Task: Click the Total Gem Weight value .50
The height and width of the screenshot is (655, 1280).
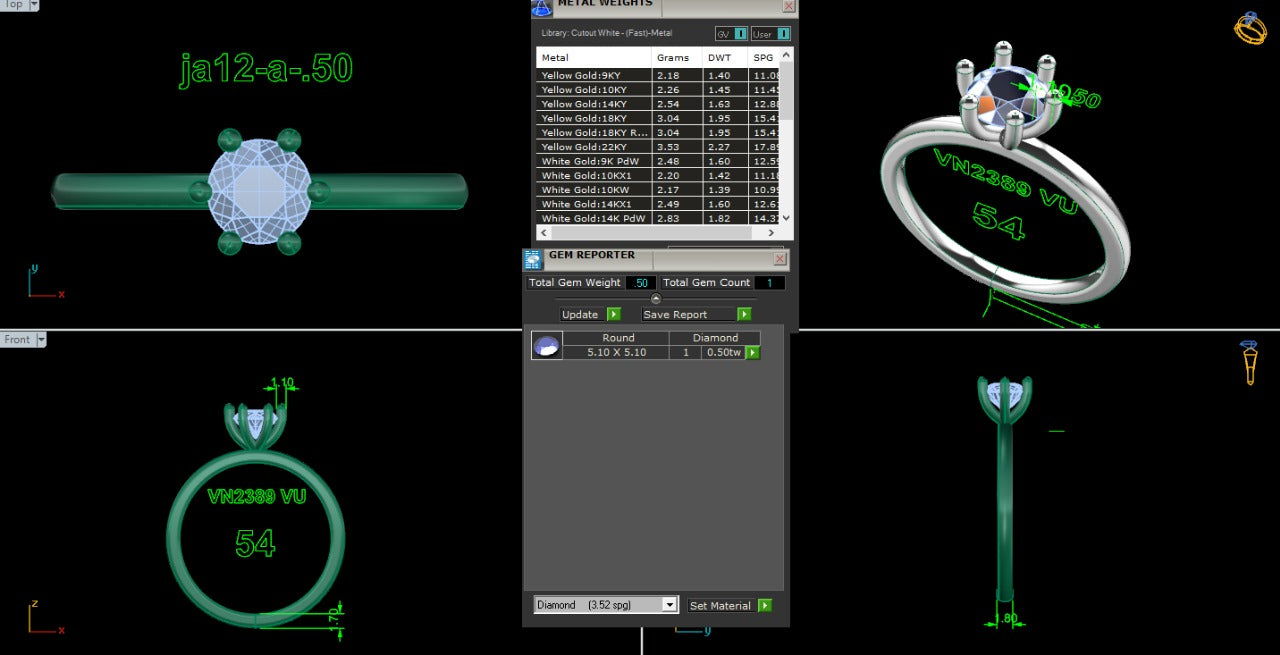Action: pyautogui.click(x=641, y=283)
